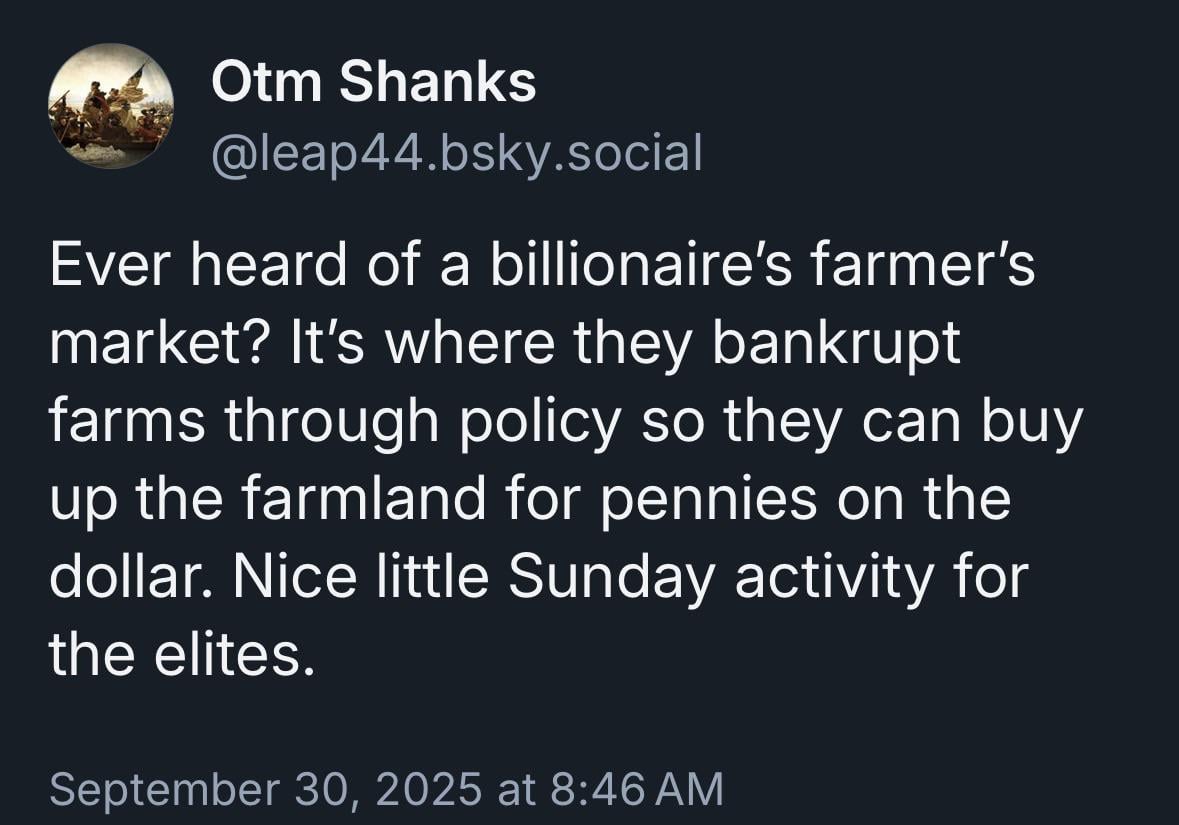Click the phrase "pennies on the"
This screenshot has height=825, width=1179.
click(x=805, y=499)
